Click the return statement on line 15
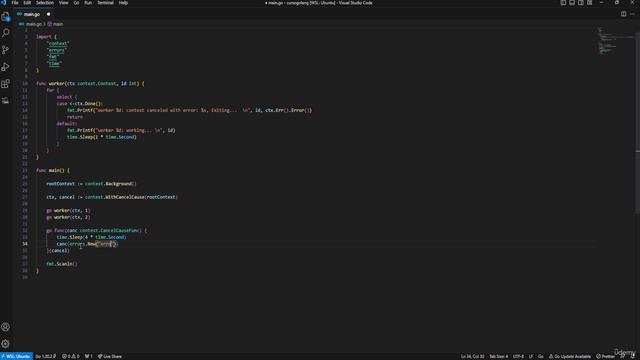Screen dimensions: 640x360 (75, 117)
